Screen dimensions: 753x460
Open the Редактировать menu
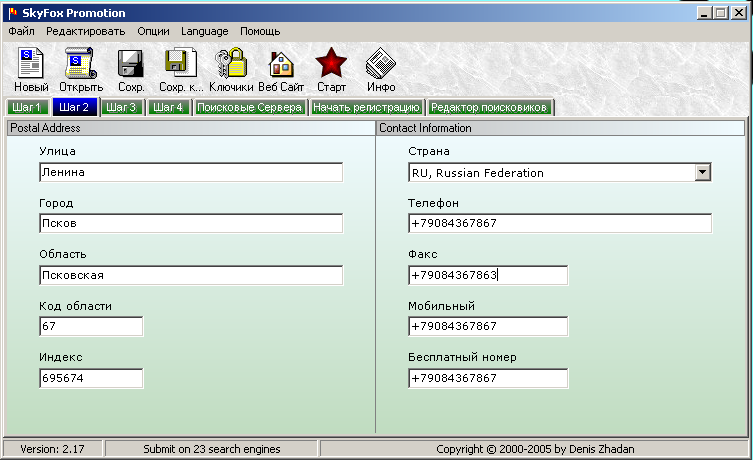(x=85, y=31)
